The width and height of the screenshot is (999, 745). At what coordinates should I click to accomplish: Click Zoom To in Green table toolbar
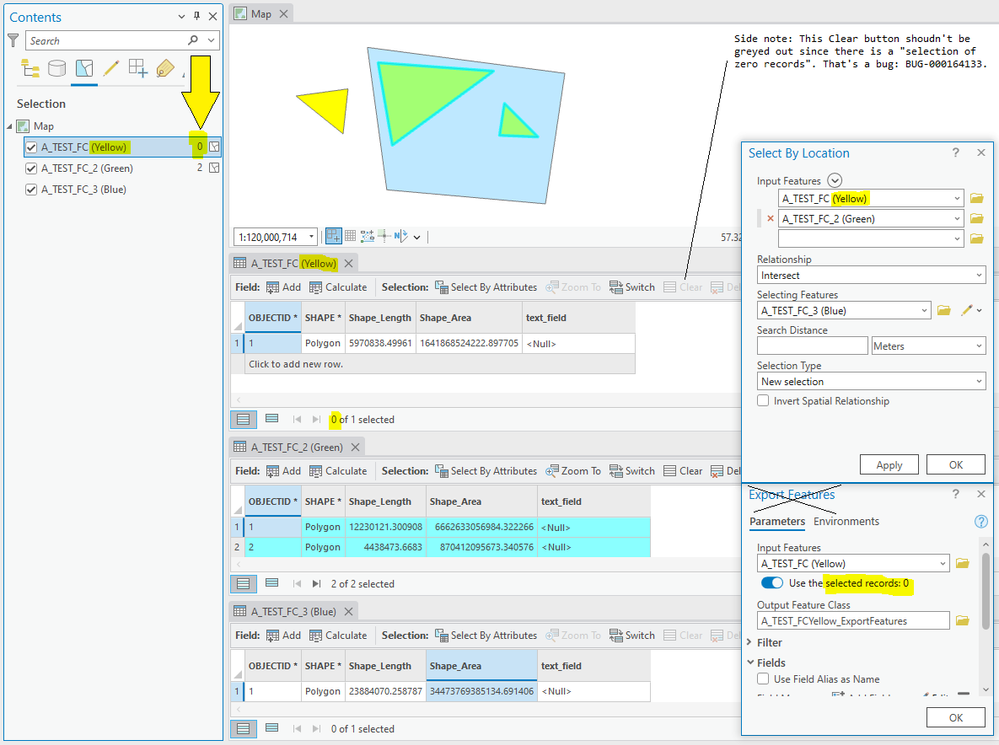pos(573,471)
